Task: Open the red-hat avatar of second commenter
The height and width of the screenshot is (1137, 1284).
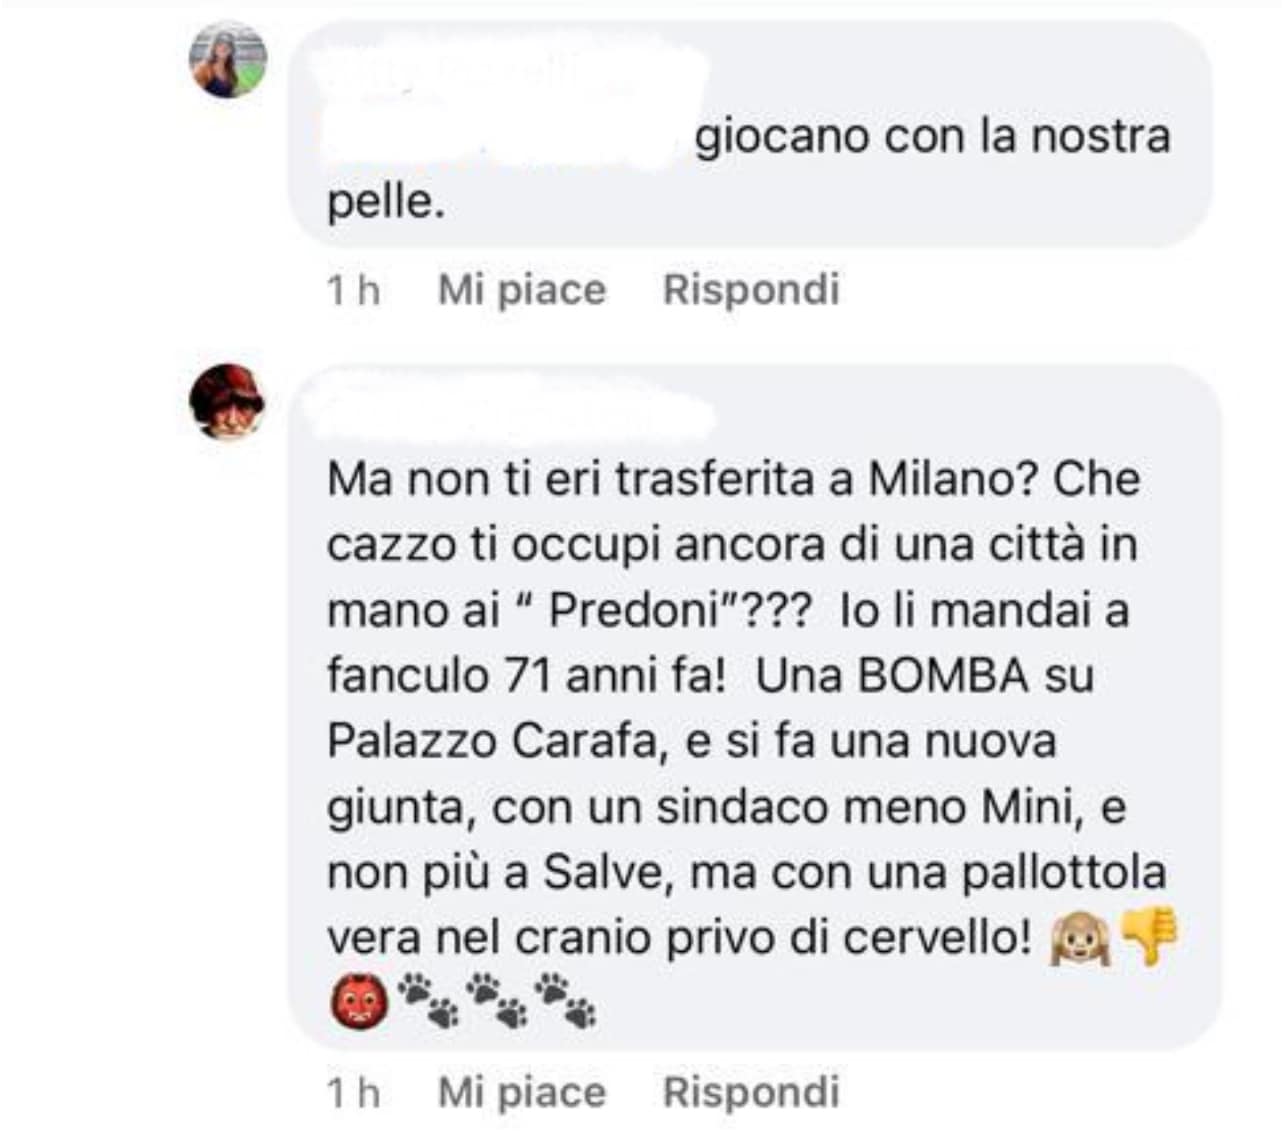Action: 228,402
